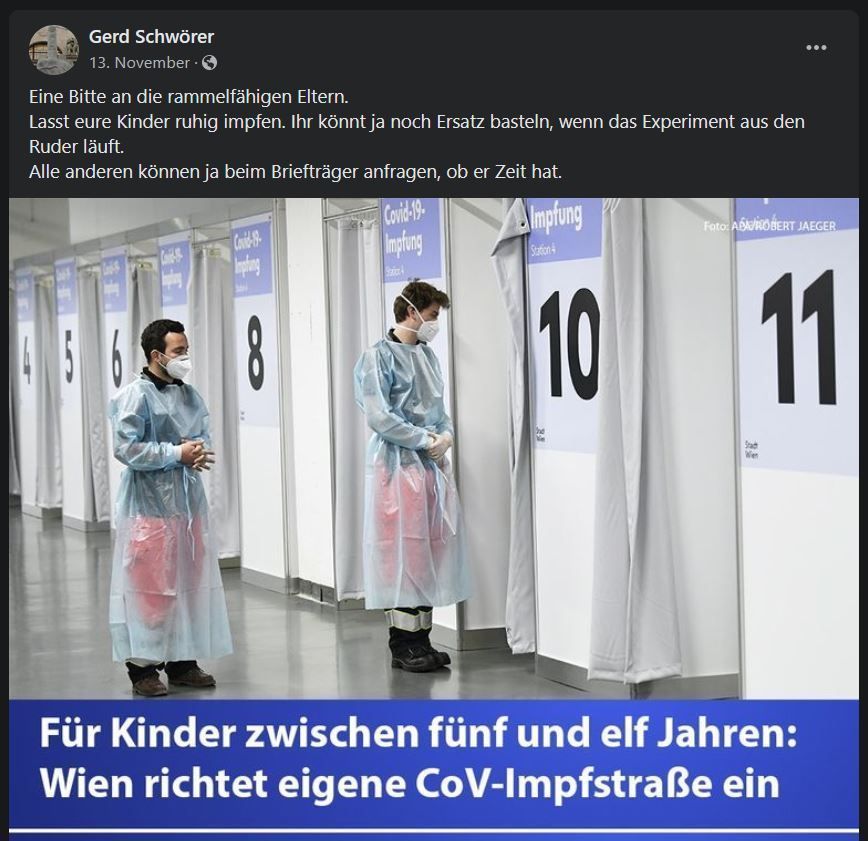
Task: Click the headline line 'Wien richtet eigene CoV-Impfstraße ein'
Action: point(410,783)
